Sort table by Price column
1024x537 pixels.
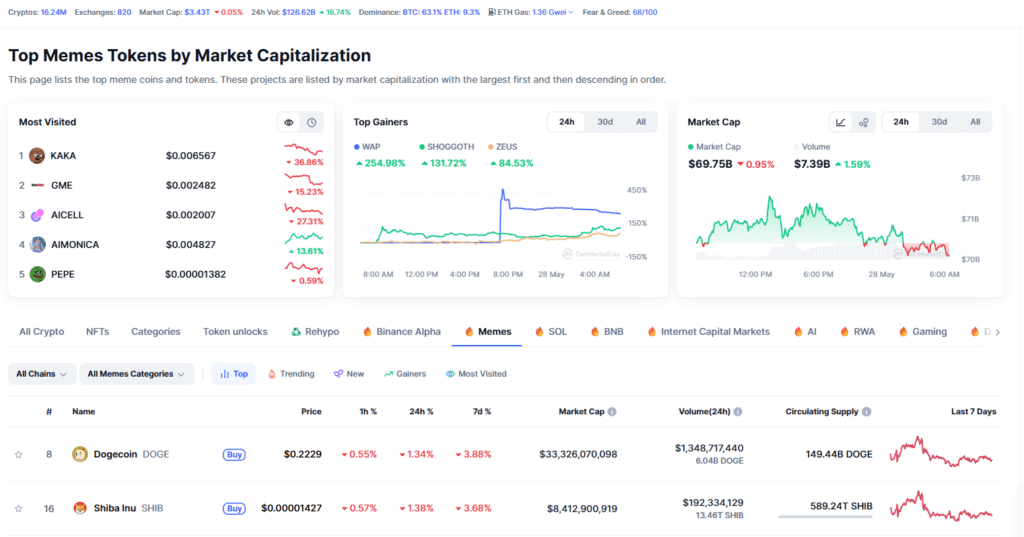tap(311, 412)
